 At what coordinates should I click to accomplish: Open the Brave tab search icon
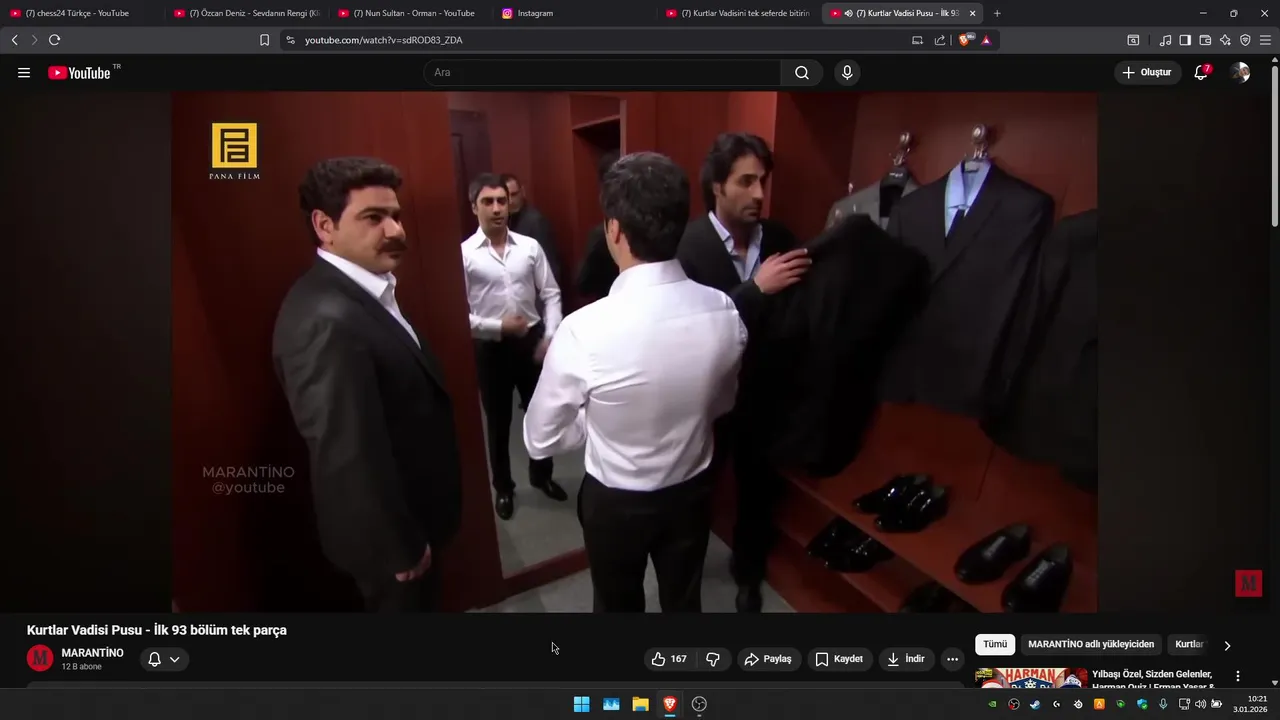pos(1133,40)
